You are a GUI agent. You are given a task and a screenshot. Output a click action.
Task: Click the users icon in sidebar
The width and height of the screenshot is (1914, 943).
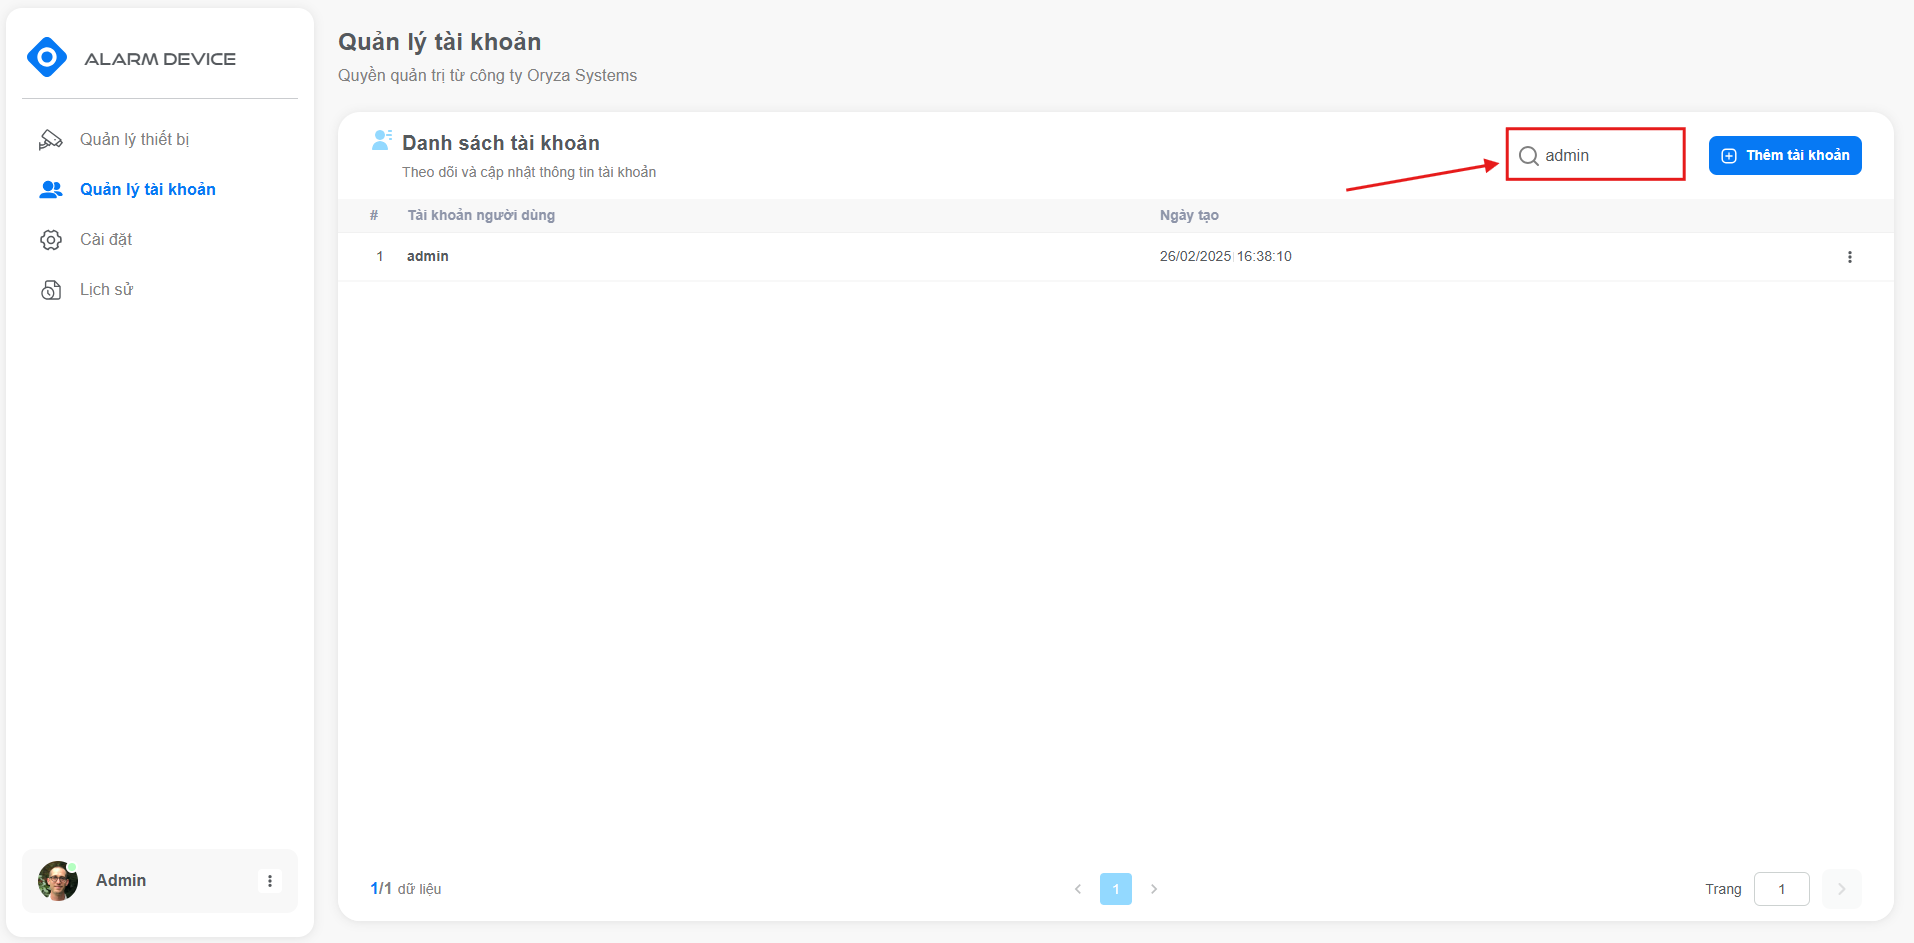51,190
